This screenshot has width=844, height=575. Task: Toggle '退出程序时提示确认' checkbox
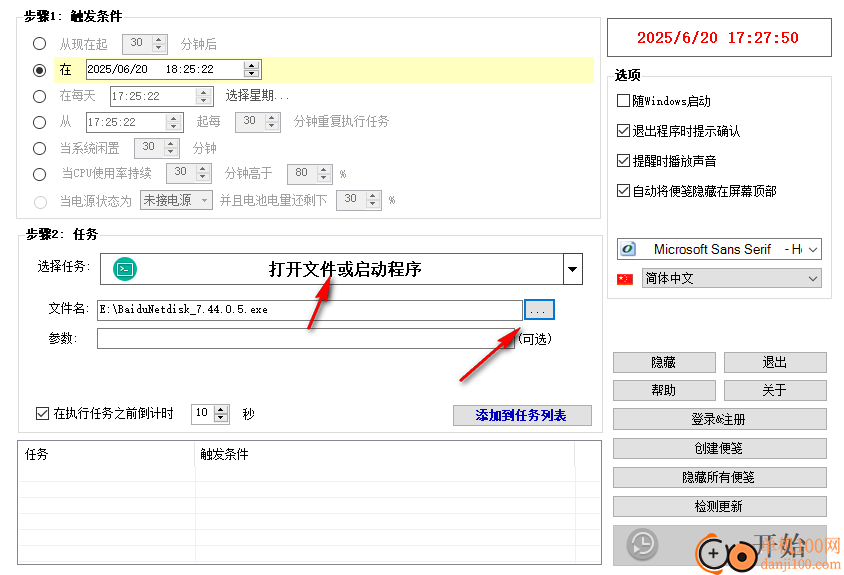623,131
